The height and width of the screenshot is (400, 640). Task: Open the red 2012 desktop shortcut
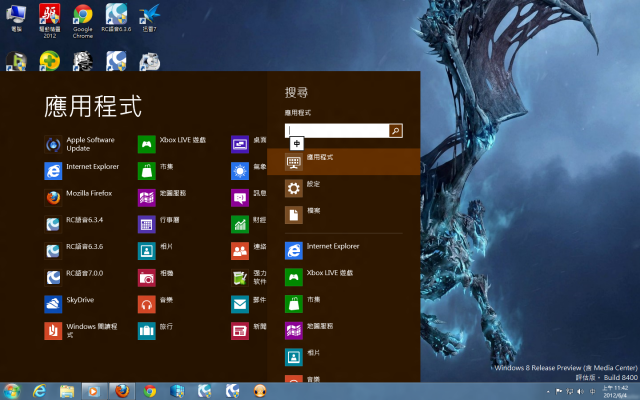(49, 21)
